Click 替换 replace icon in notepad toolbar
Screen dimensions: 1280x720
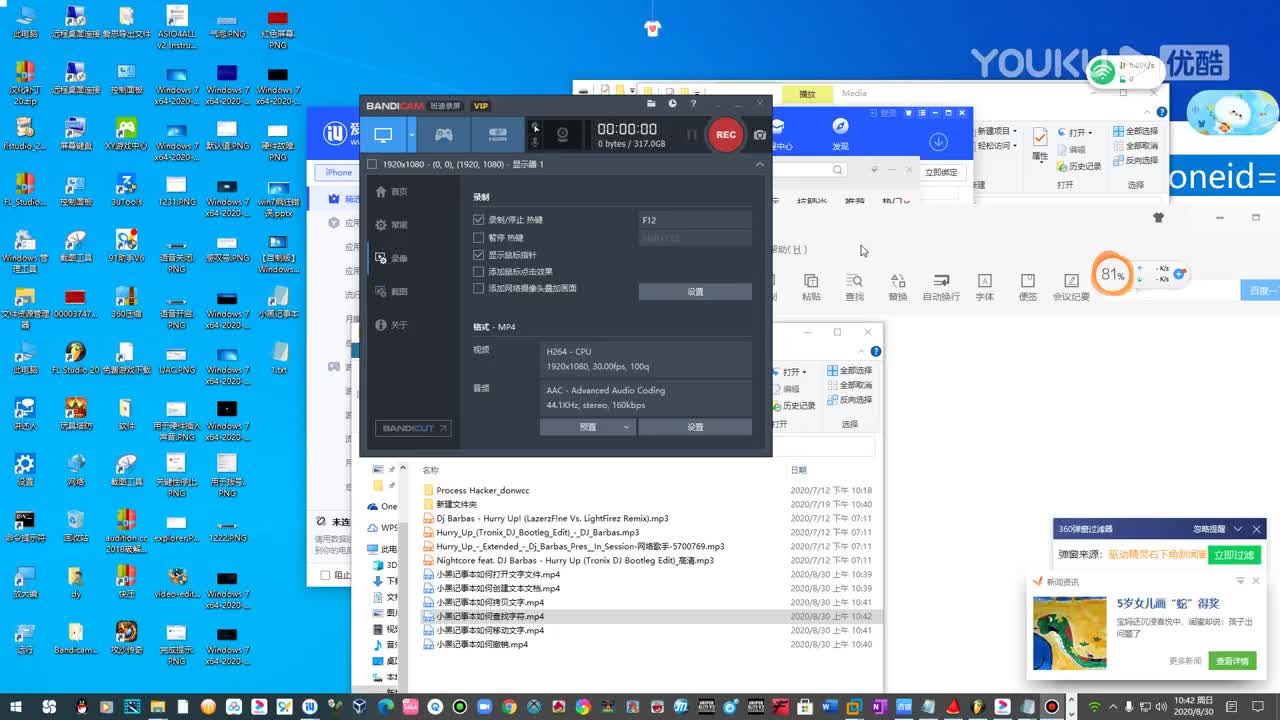(x=898, y=287)
